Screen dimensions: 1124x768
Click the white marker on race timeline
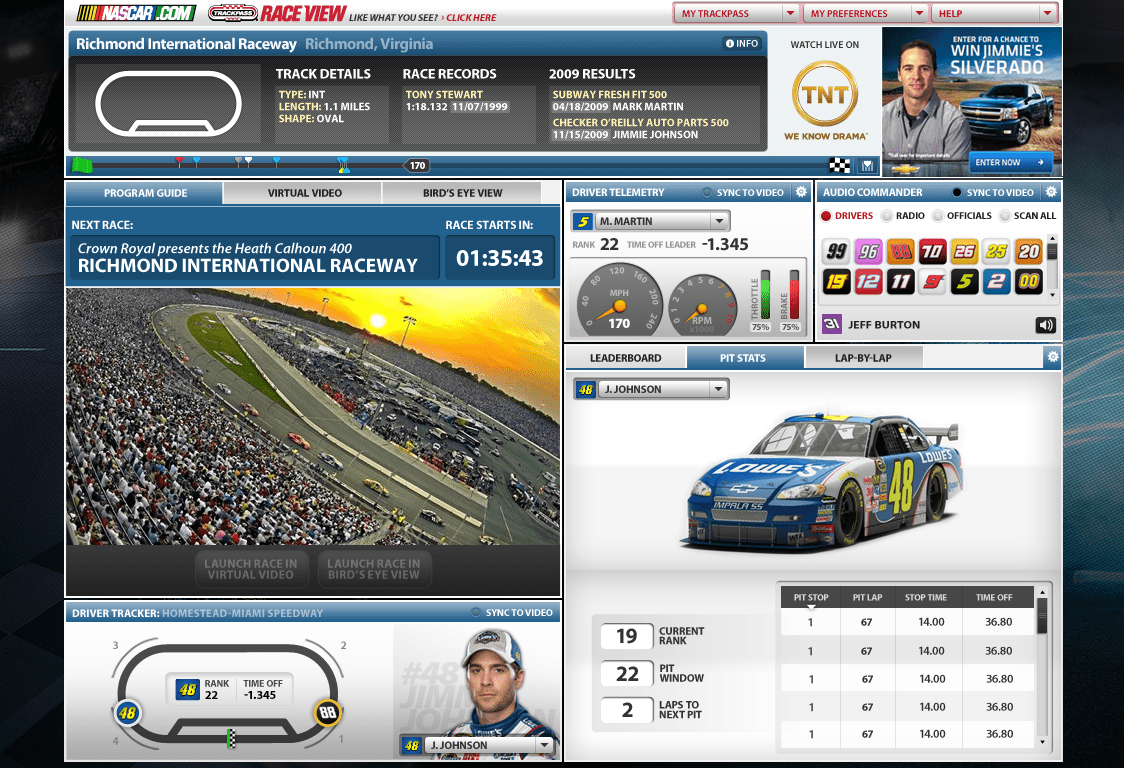click(248, 162)
